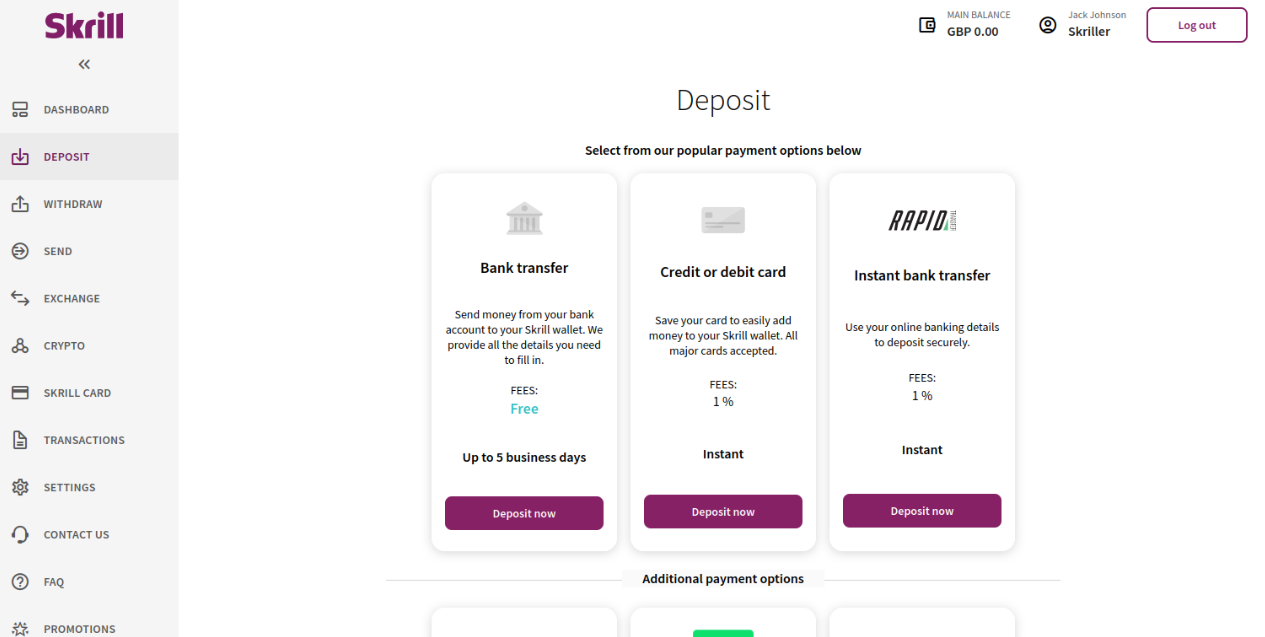The image size is (1265, 637).
Task: Click Deposit now under Credit or debit card
Action: click(723, 511)
